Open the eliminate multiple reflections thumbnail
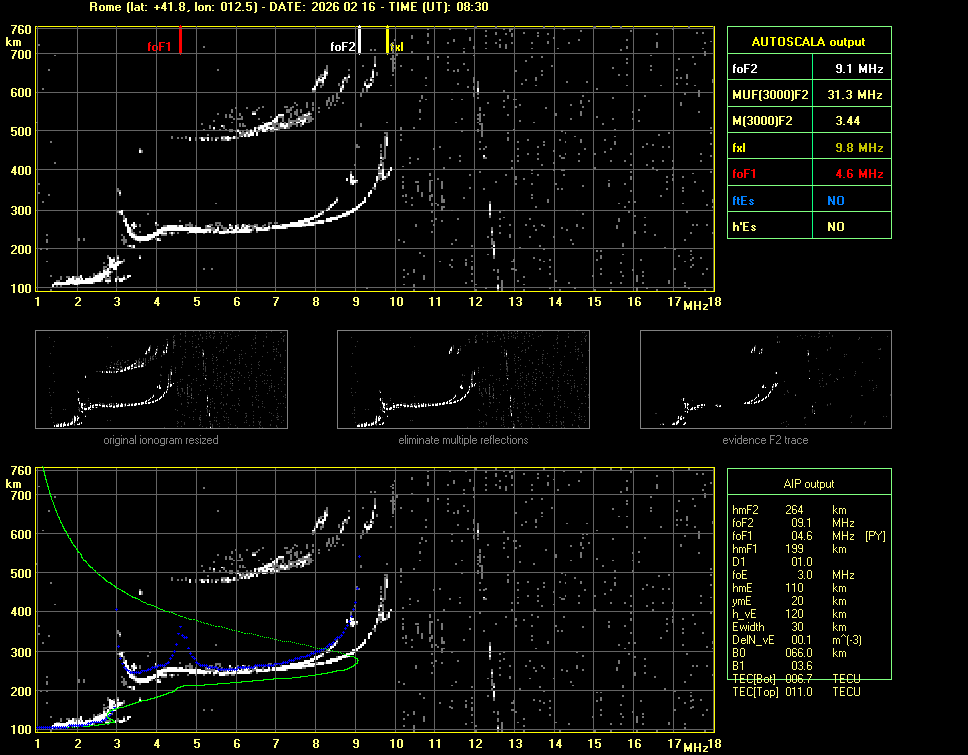 (x=463, y=379)
